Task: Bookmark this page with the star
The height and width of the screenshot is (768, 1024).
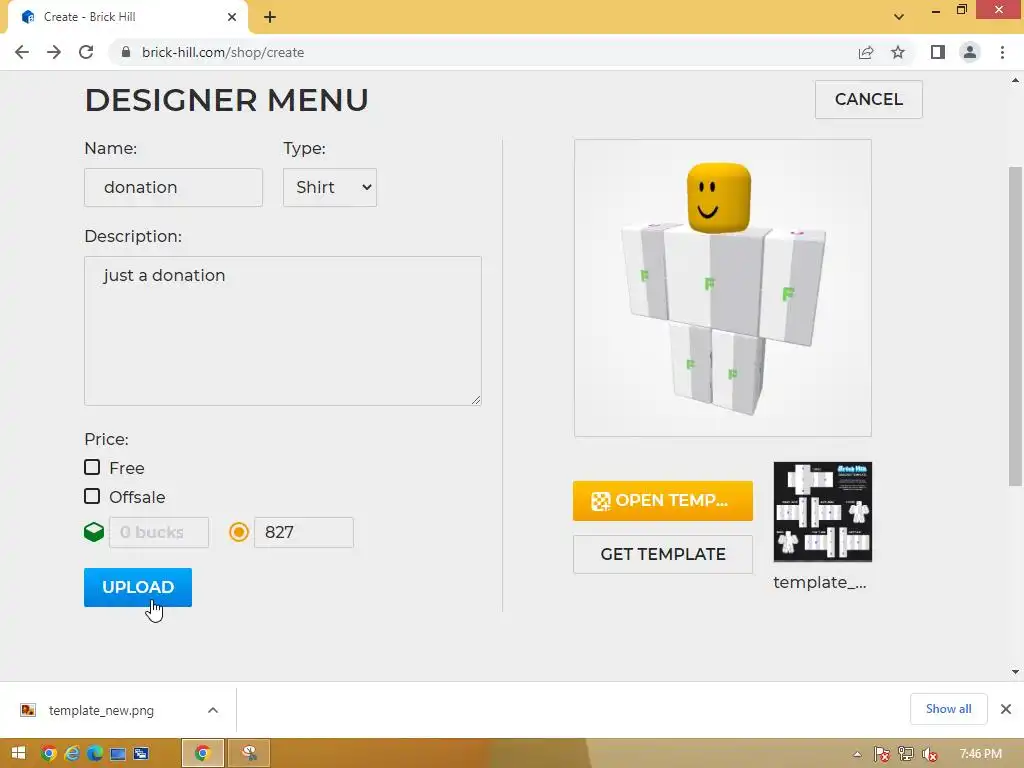Action: pyautogui.click(x=898, y=52)
